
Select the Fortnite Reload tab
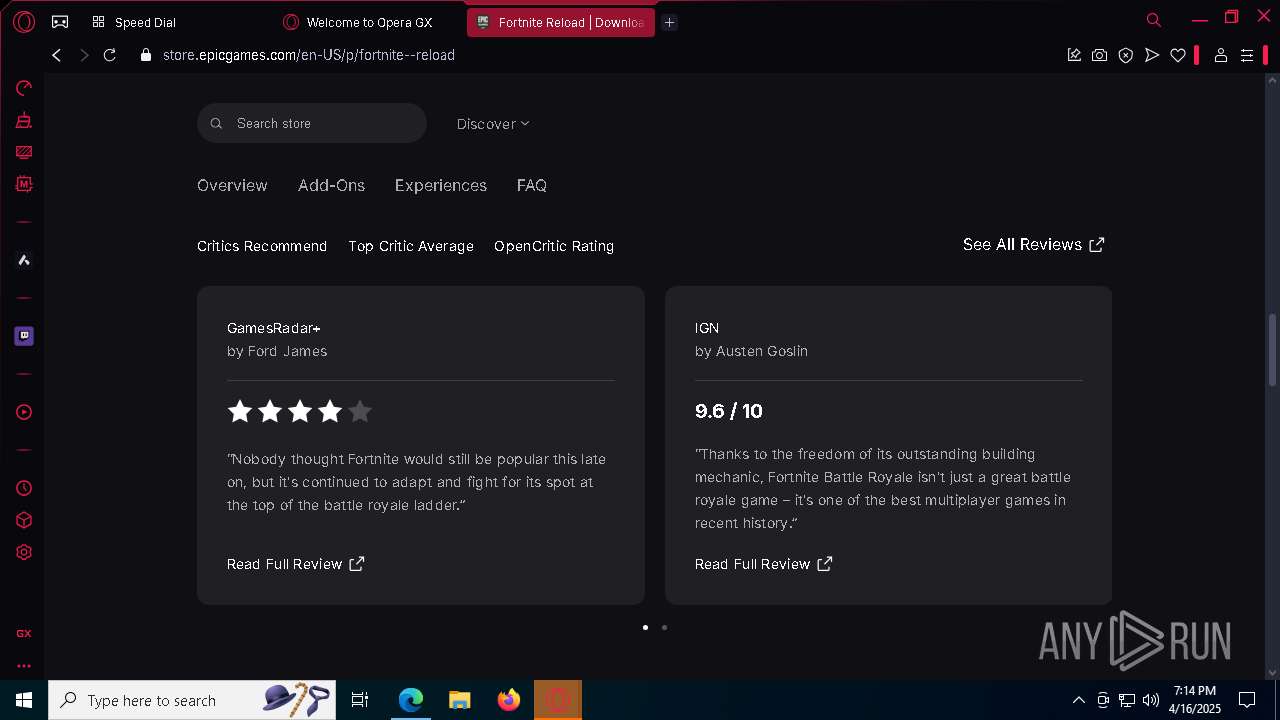point(561,22)
